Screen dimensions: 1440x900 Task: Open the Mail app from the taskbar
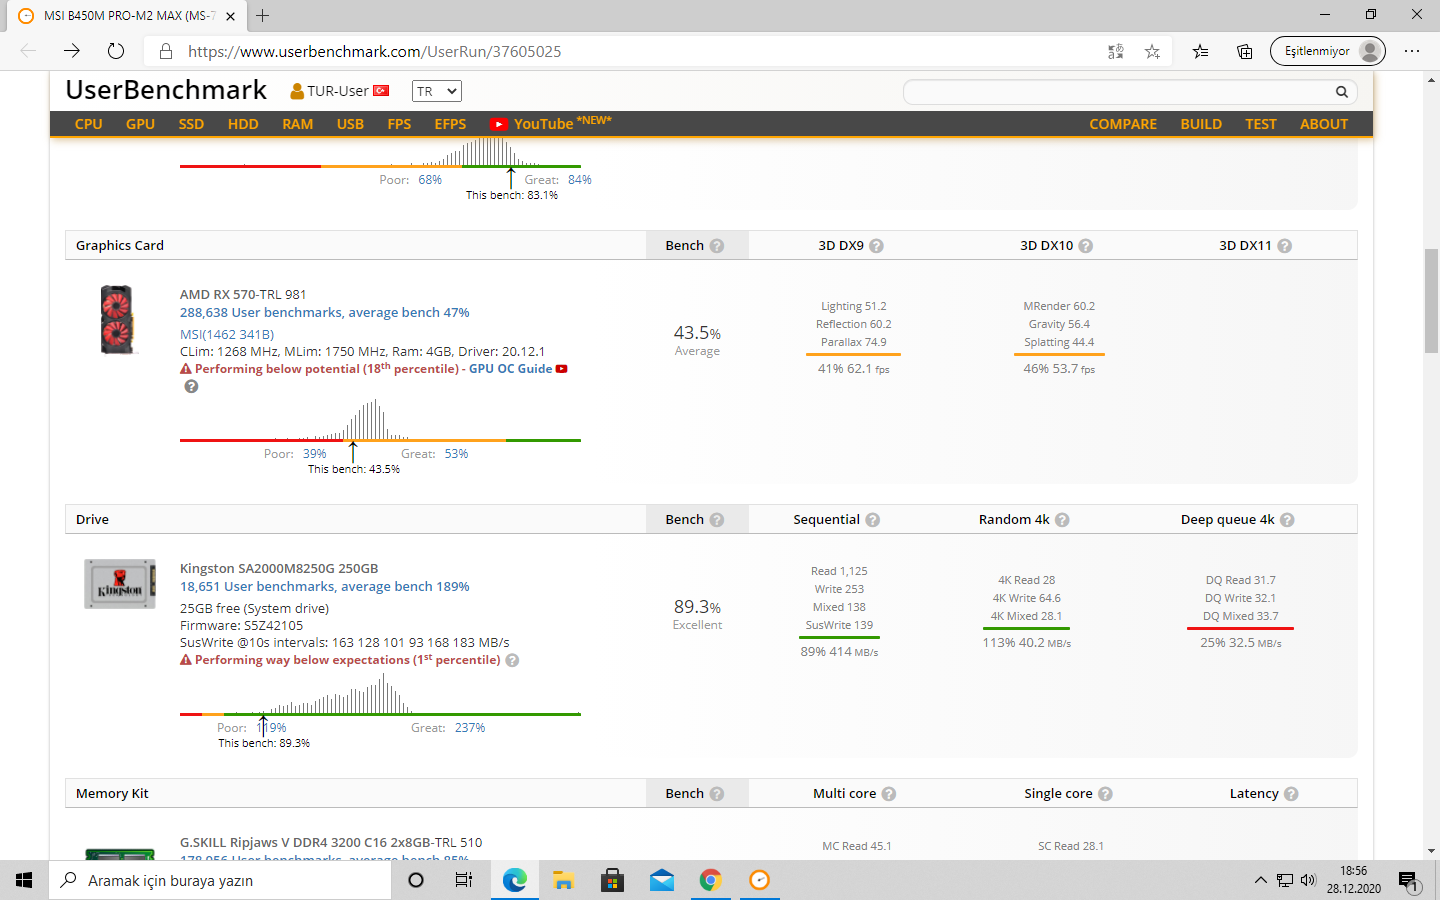click(661, 880)
